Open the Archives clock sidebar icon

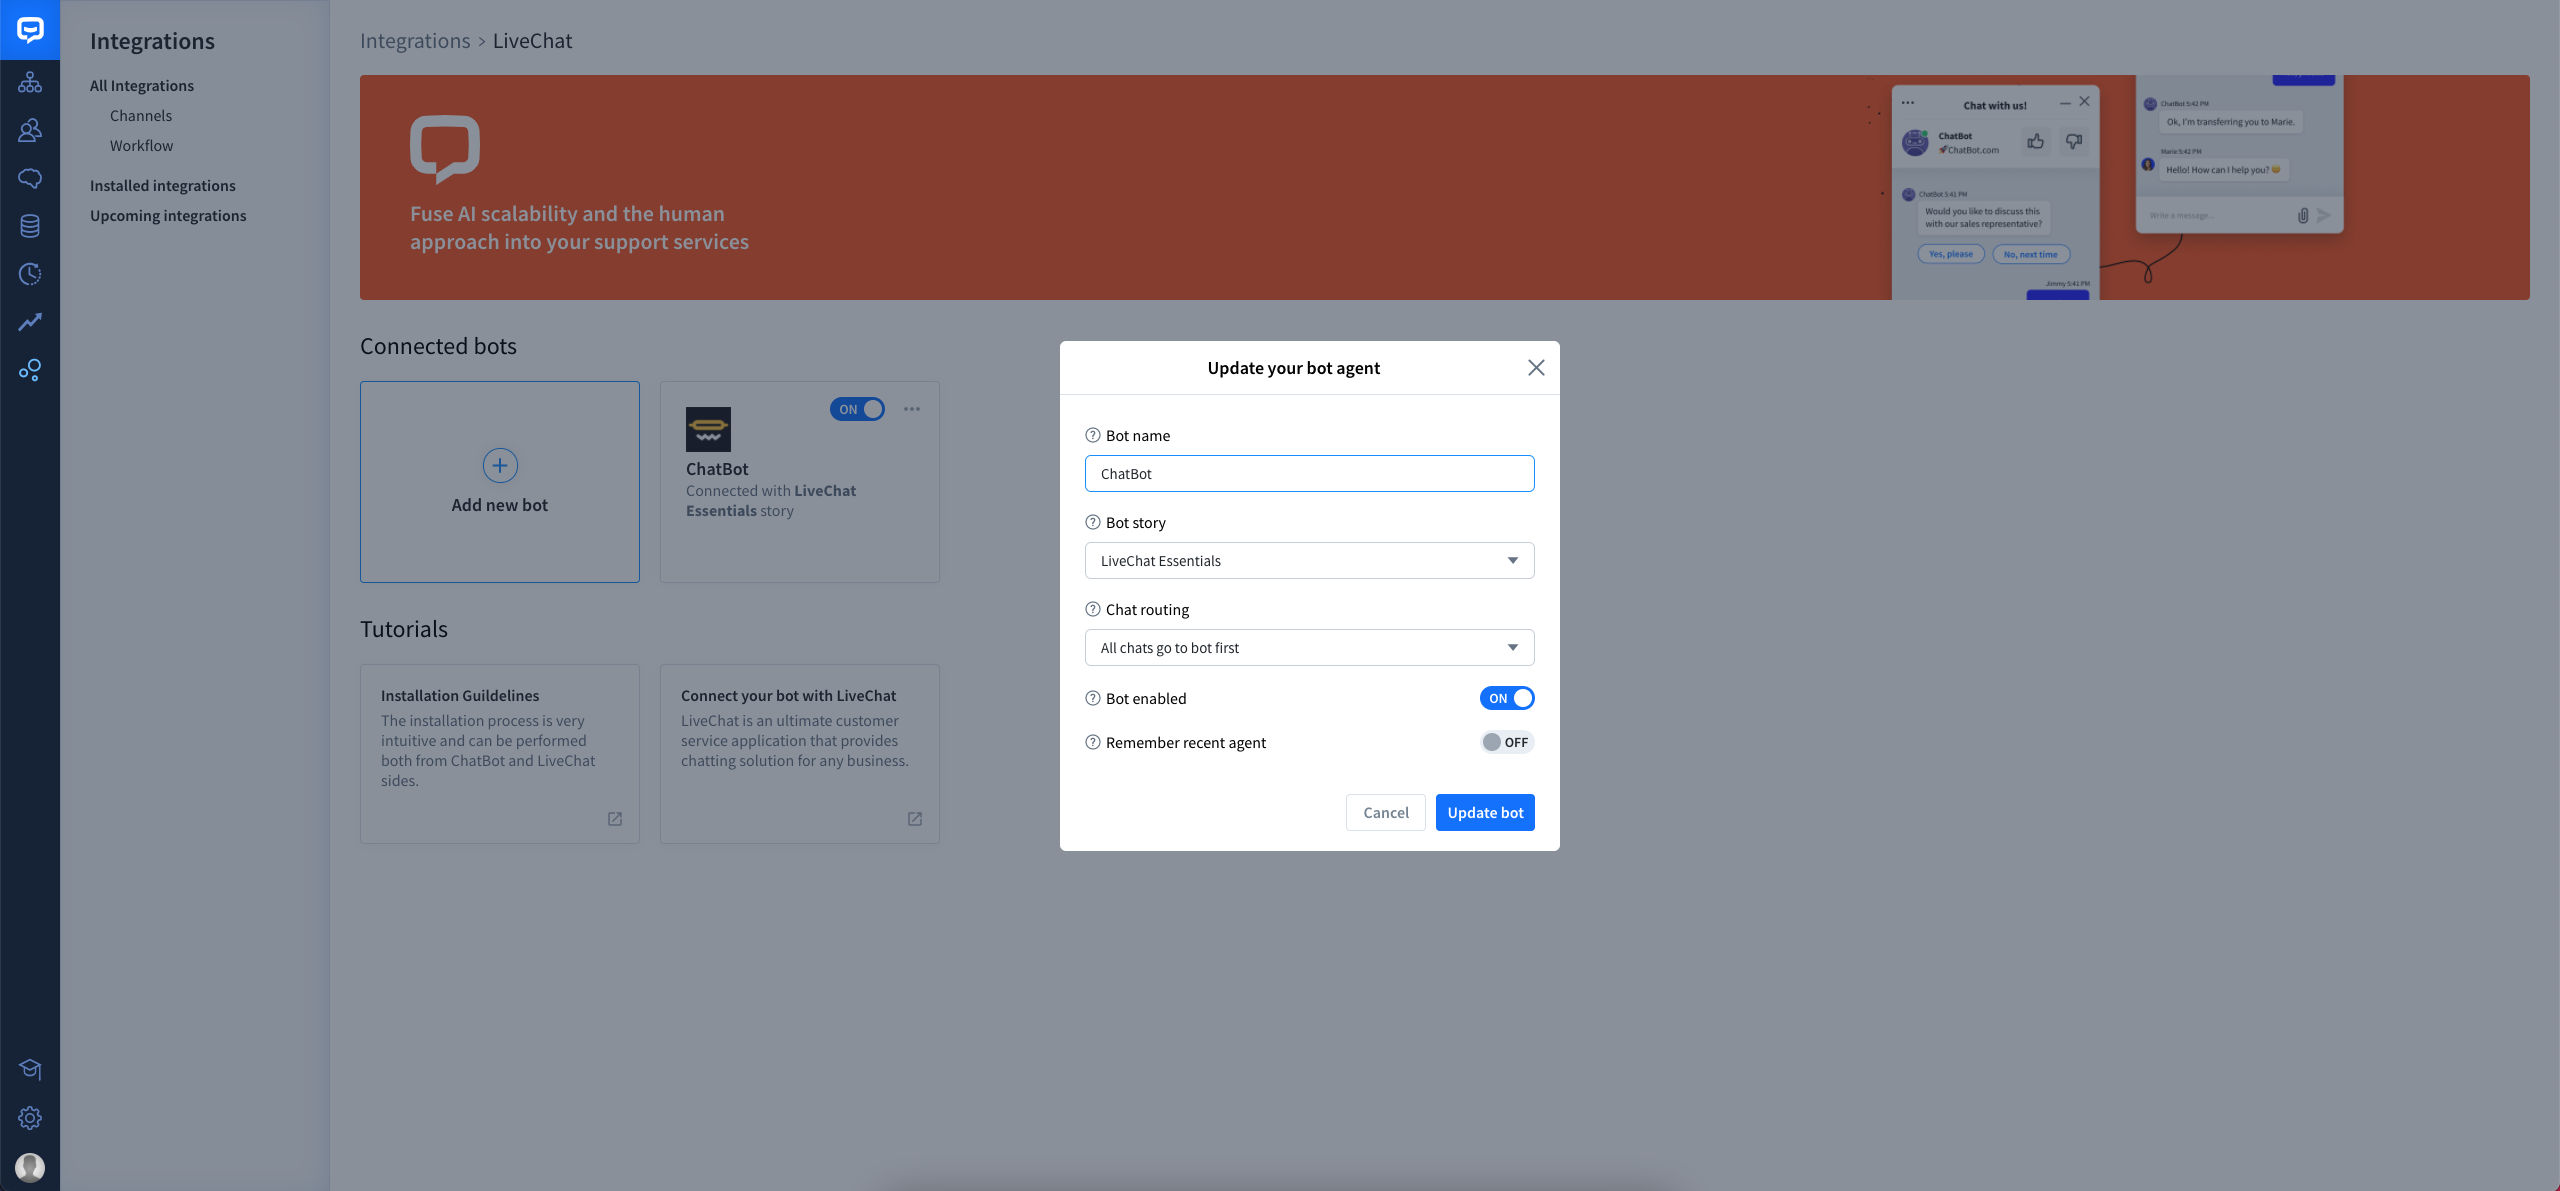coord(30,274)
